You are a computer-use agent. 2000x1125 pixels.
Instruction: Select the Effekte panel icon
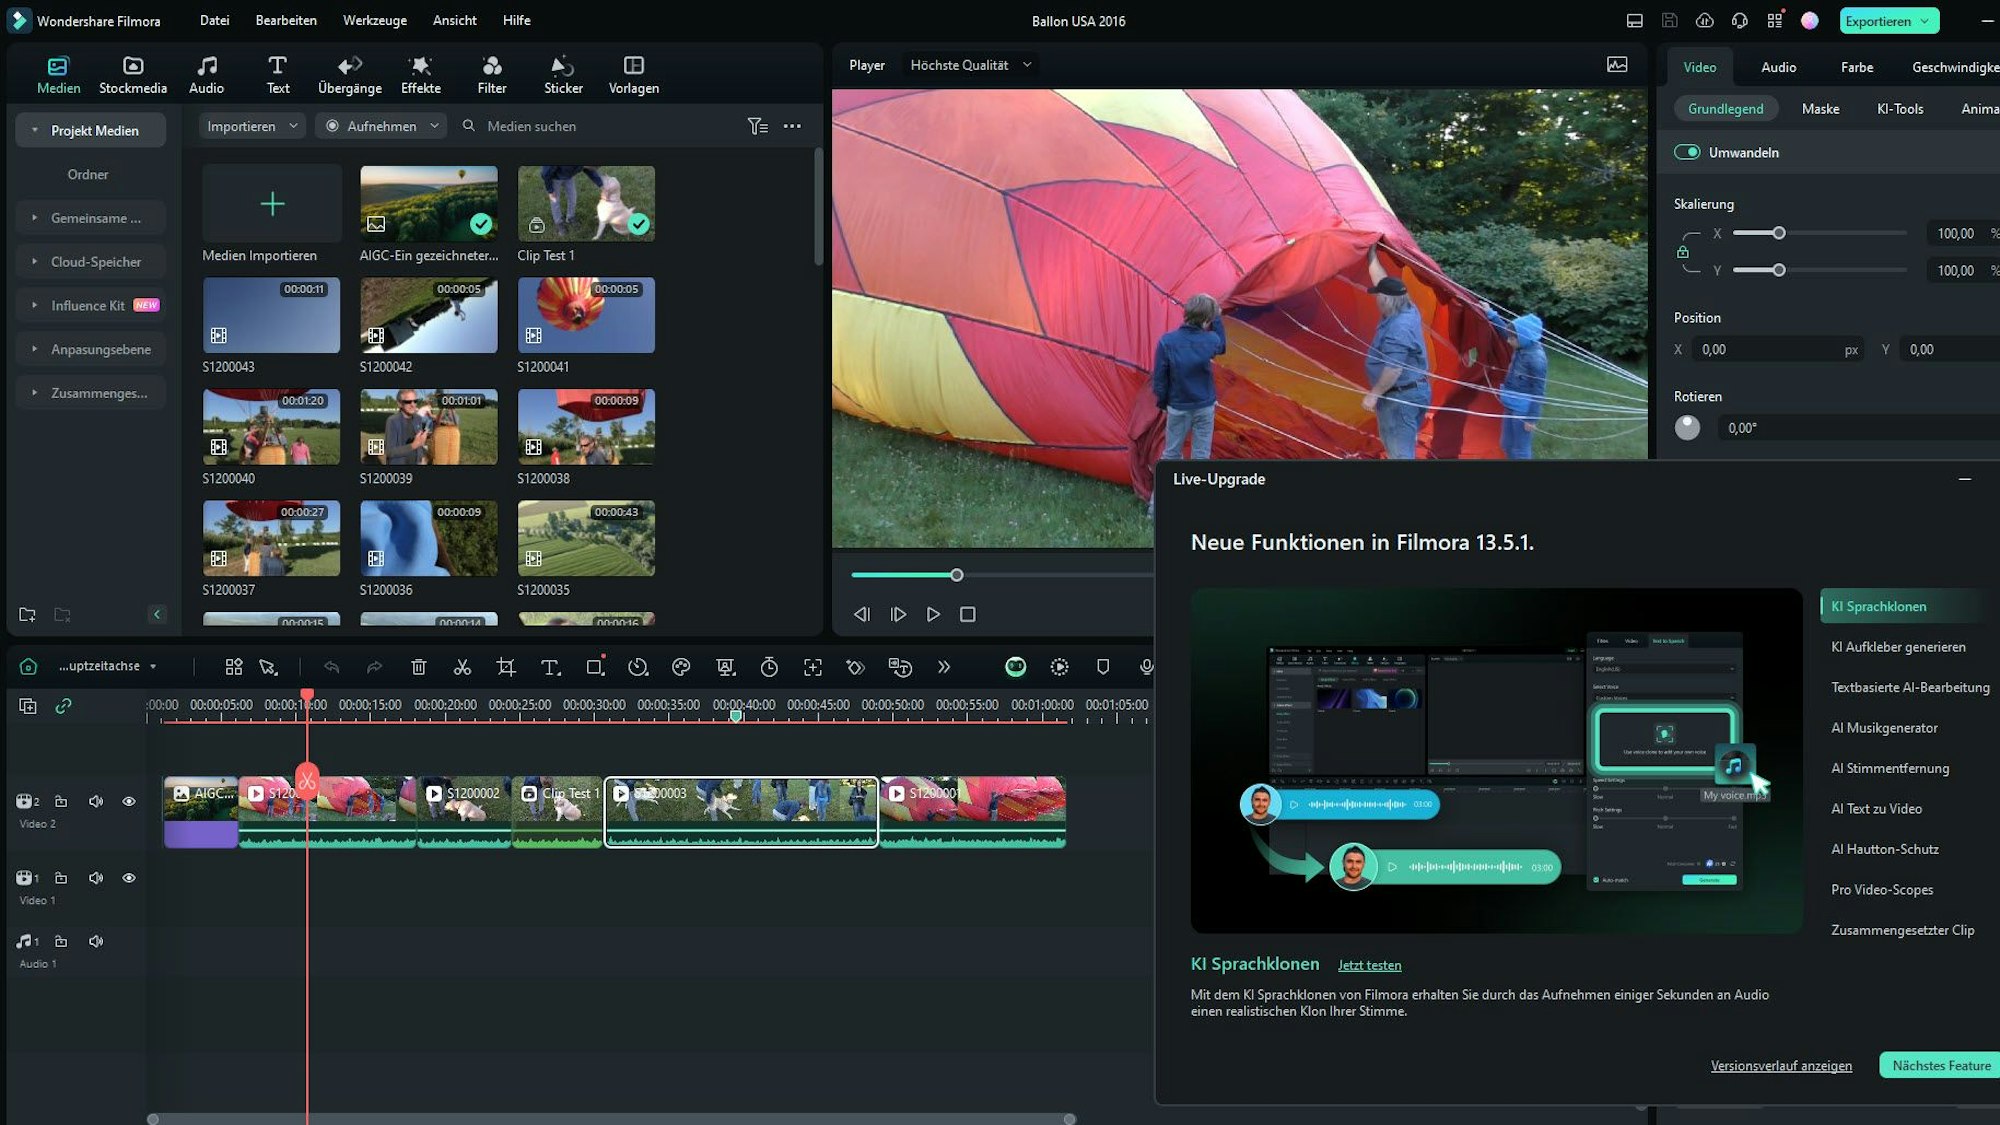pyautogui.click(x=420, y=73)
